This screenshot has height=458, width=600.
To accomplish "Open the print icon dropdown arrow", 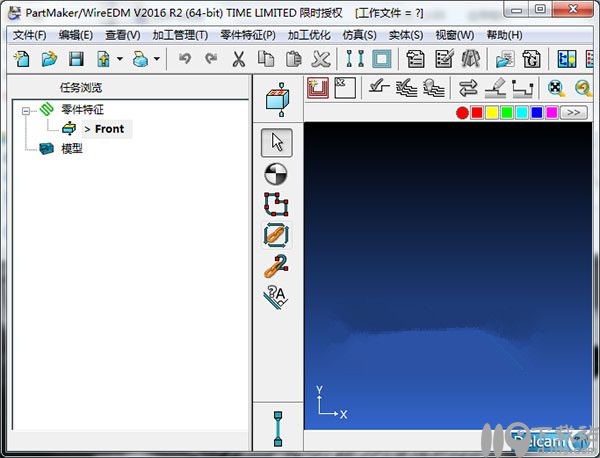I will (x=157, y=59).
